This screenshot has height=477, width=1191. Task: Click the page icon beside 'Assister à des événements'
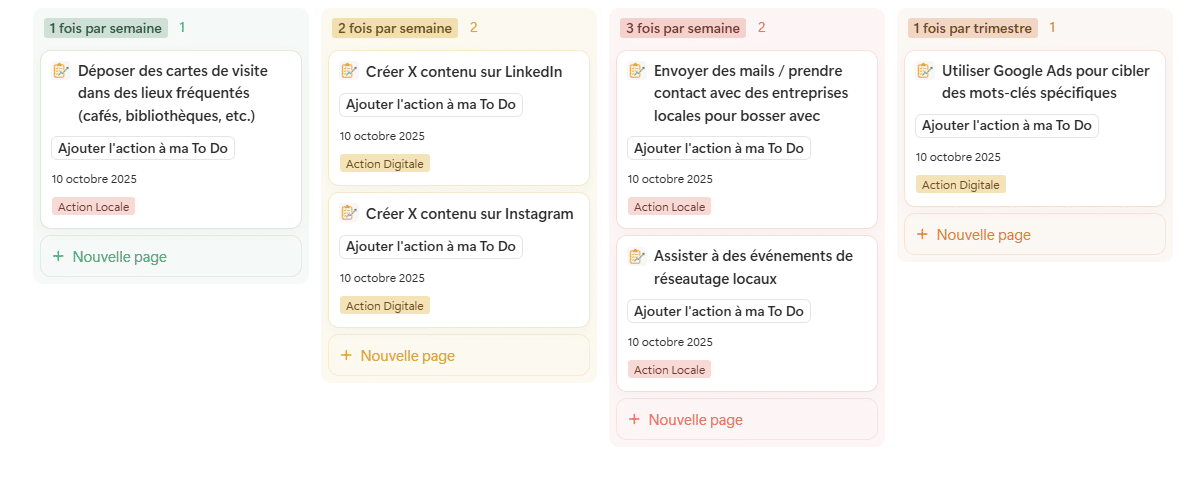click(637, 256)
